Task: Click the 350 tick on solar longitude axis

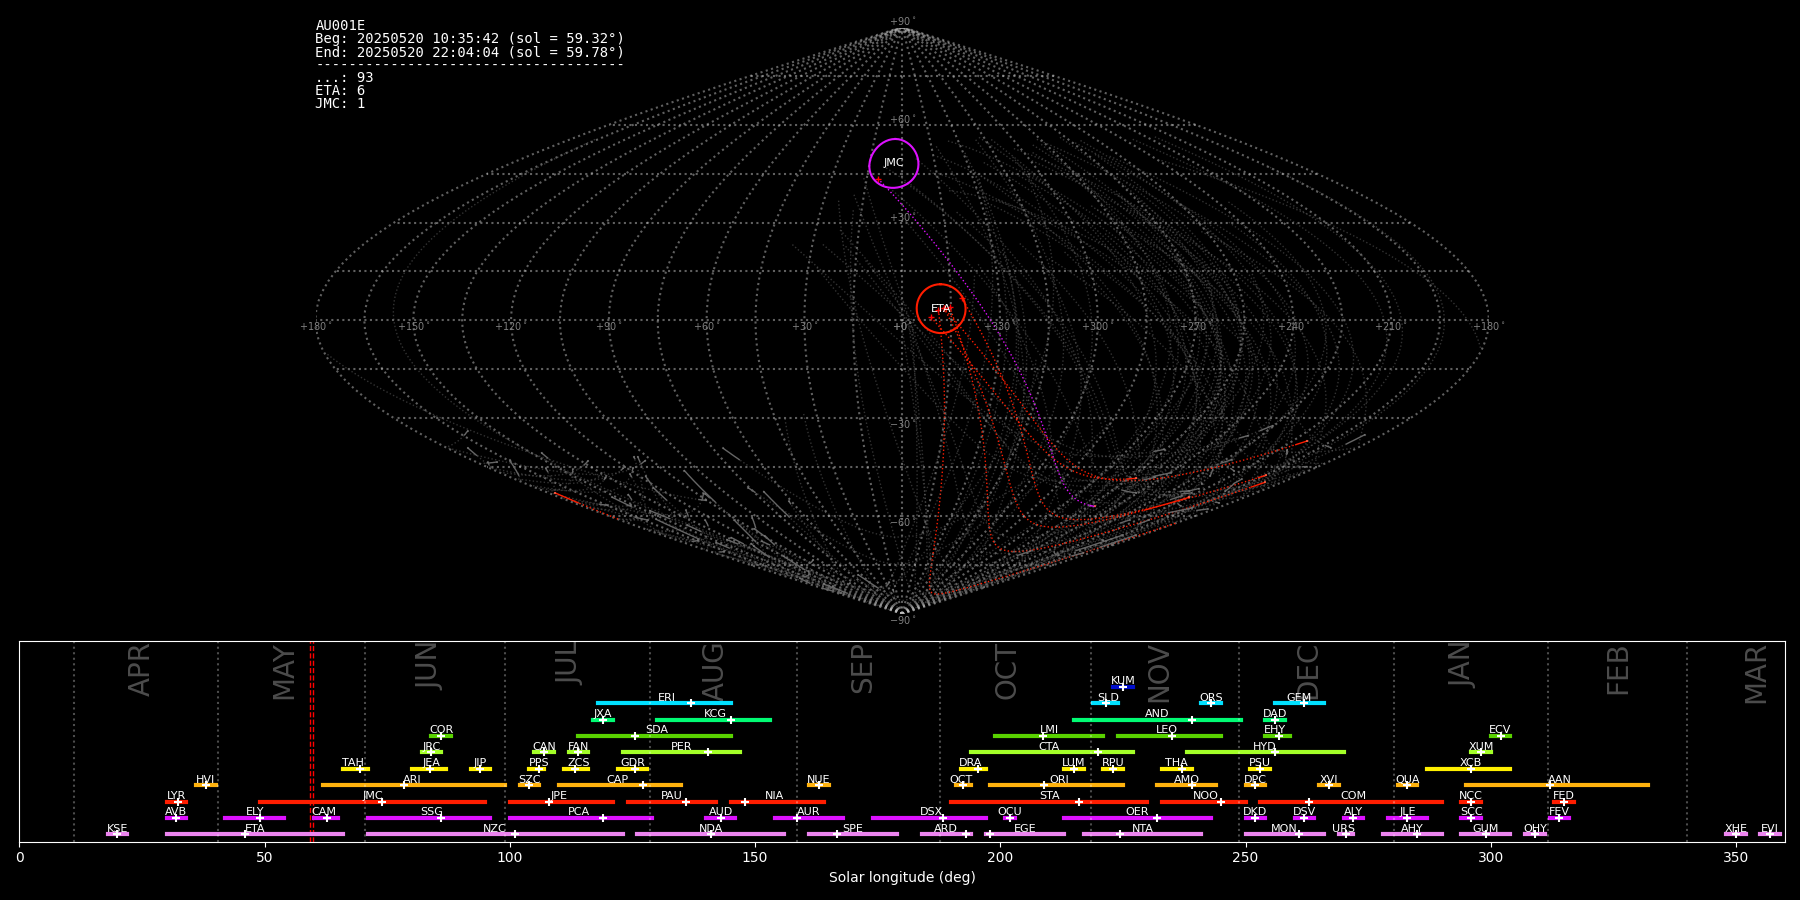Action: (x=1736, y=856)
